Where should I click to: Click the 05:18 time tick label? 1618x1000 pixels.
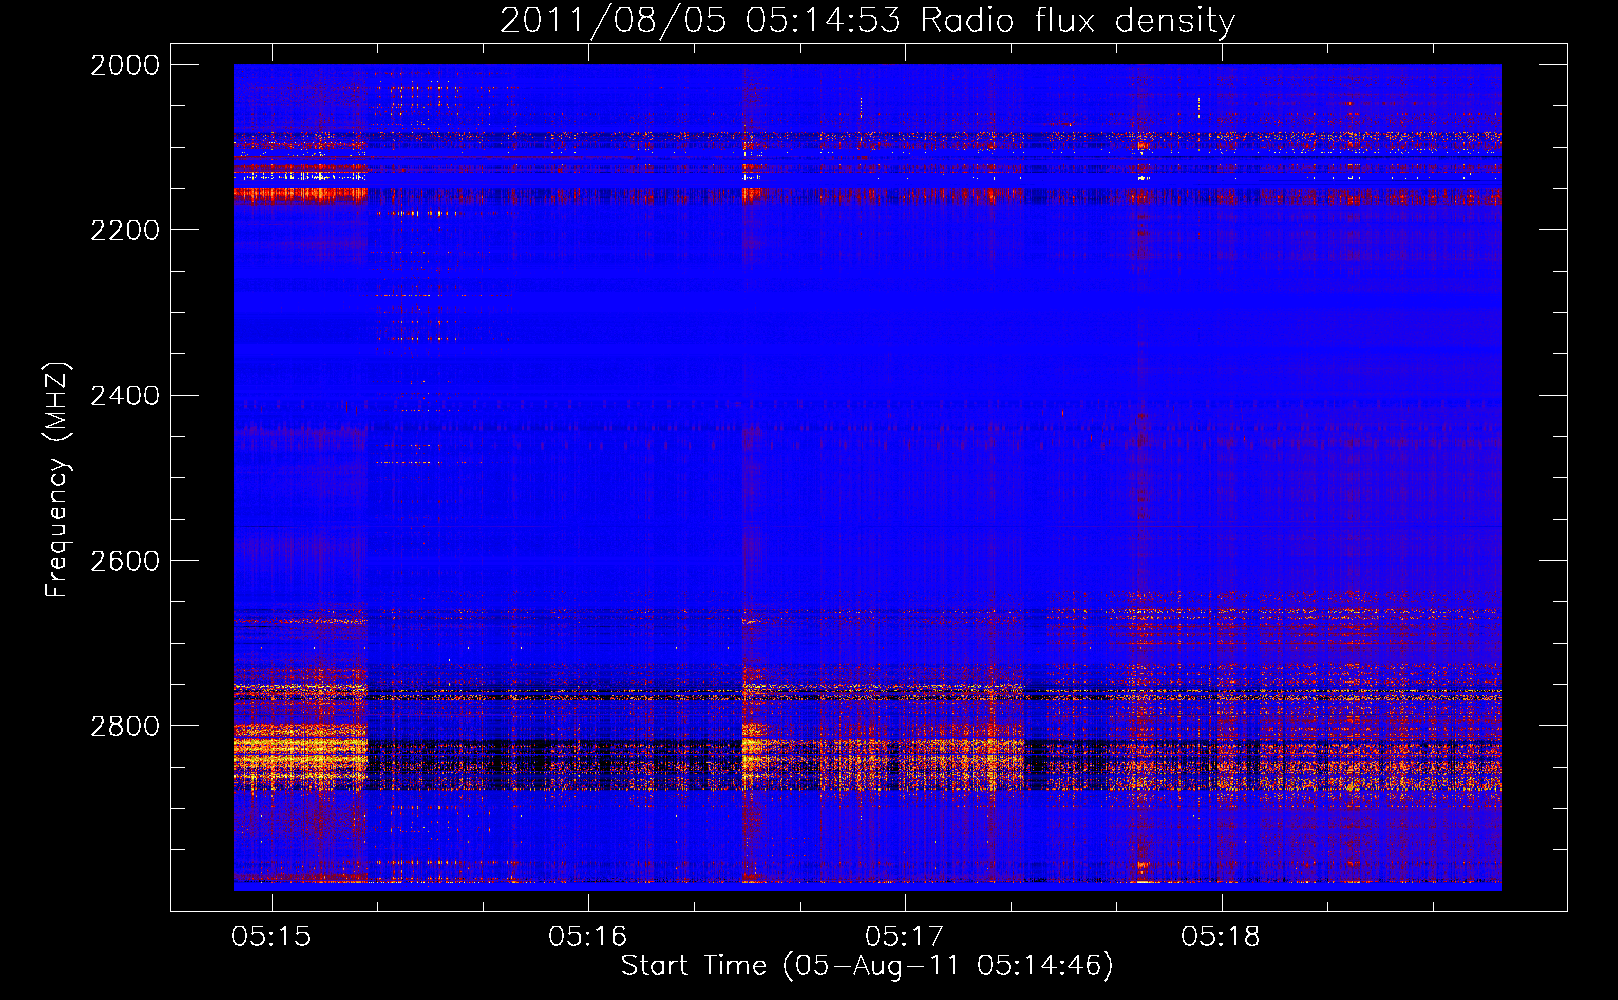pyautogui.click(x=1221, y=937)
